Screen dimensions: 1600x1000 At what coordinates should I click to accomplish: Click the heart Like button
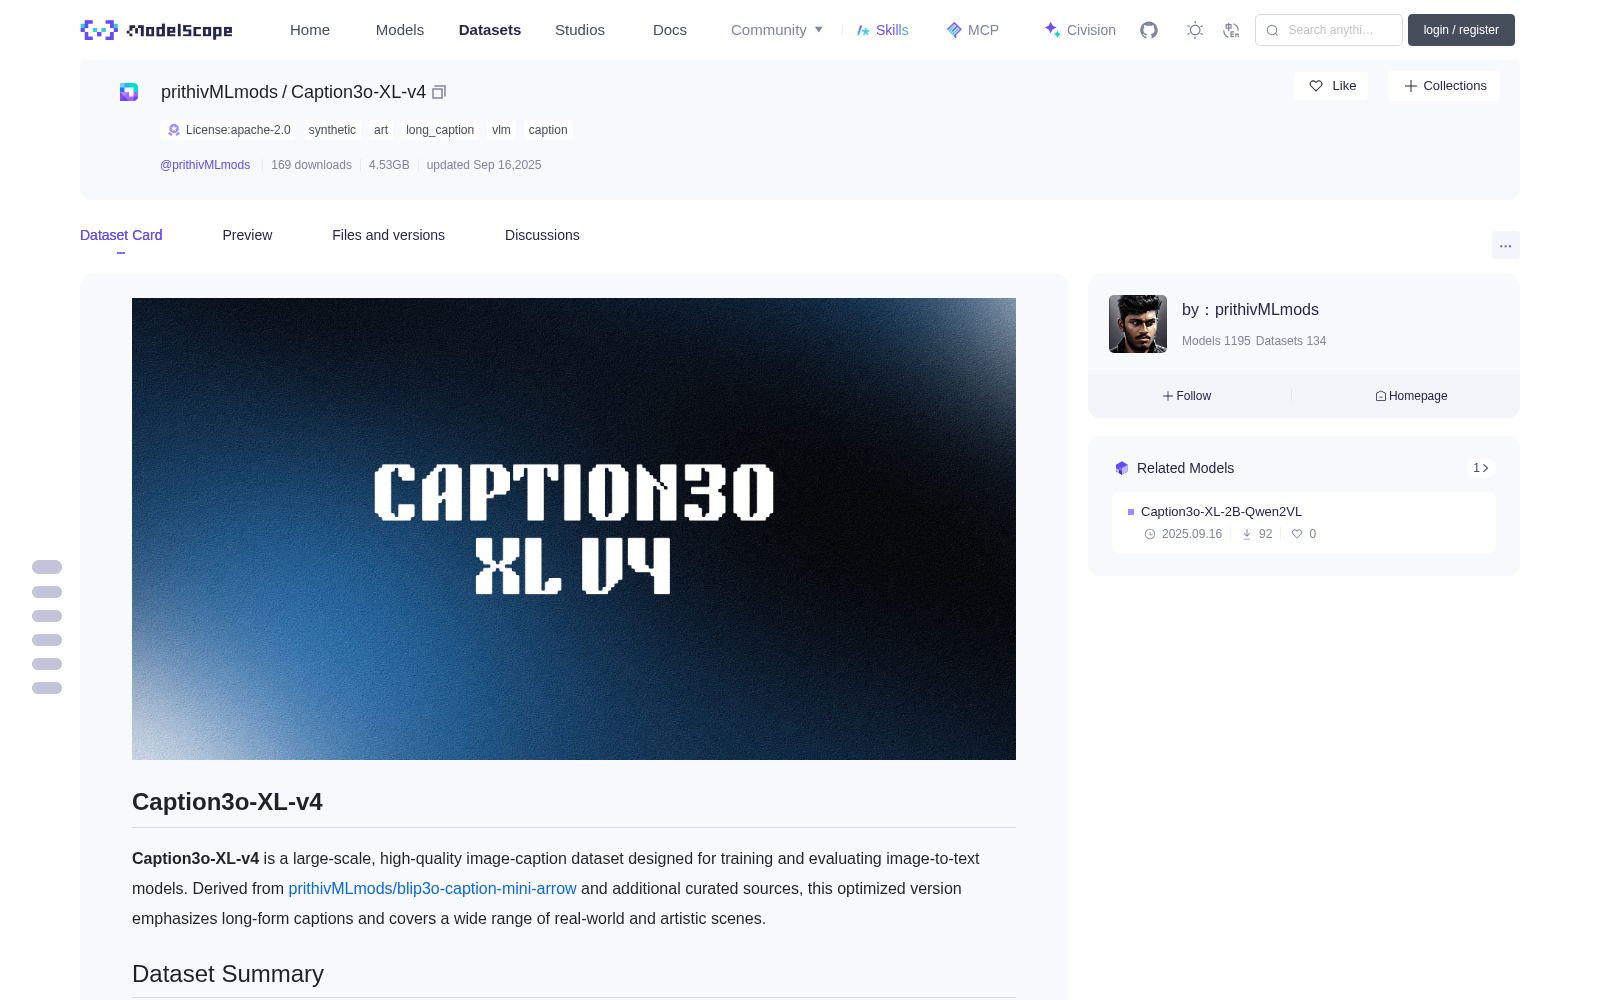(1331, 86)
